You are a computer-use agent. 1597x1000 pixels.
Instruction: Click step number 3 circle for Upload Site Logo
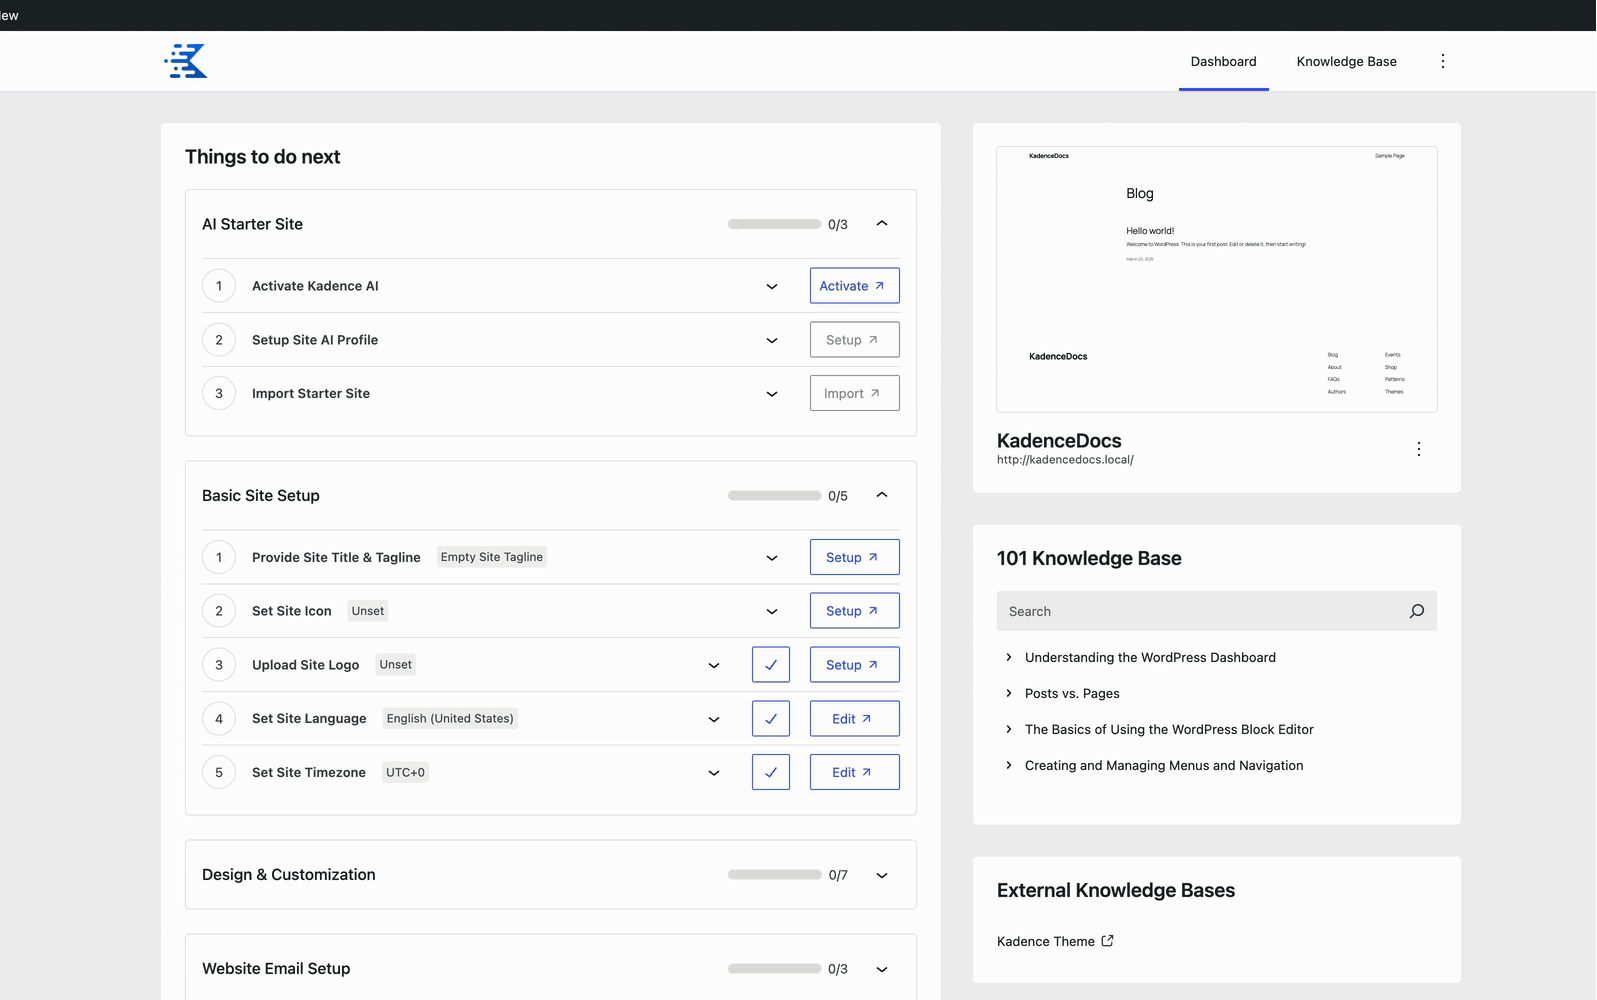point(219,665)
